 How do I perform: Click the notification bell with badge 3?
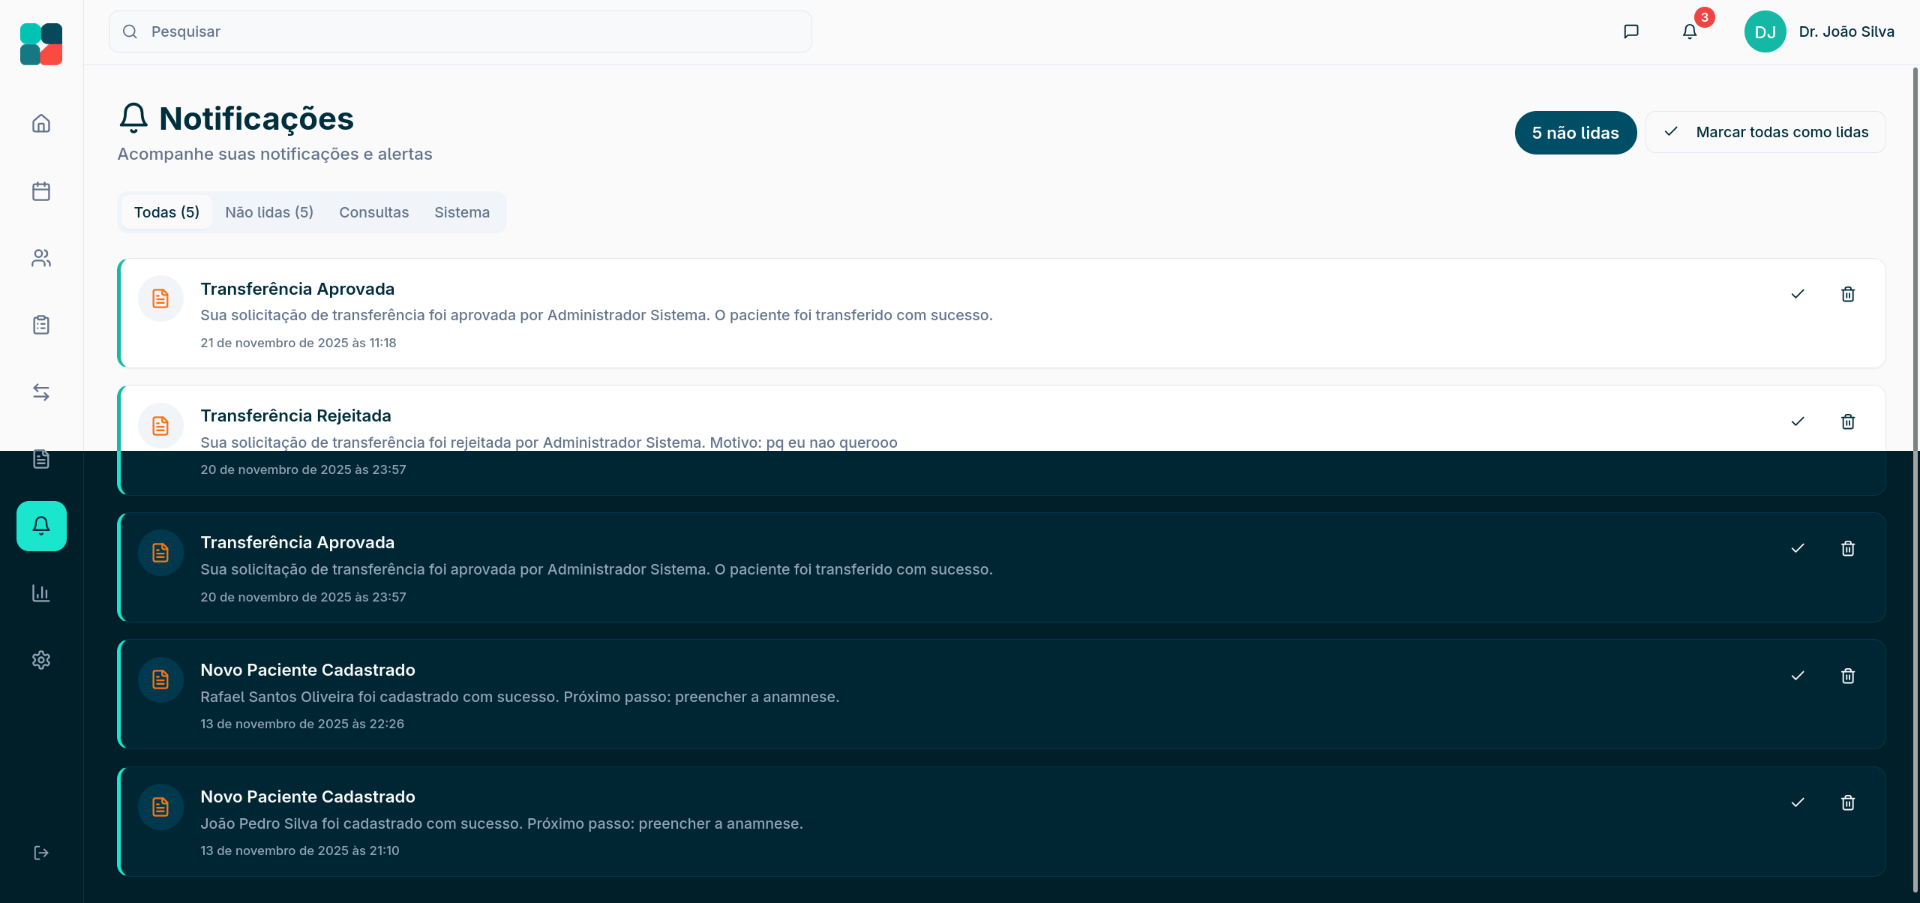tap(1690, 32)
